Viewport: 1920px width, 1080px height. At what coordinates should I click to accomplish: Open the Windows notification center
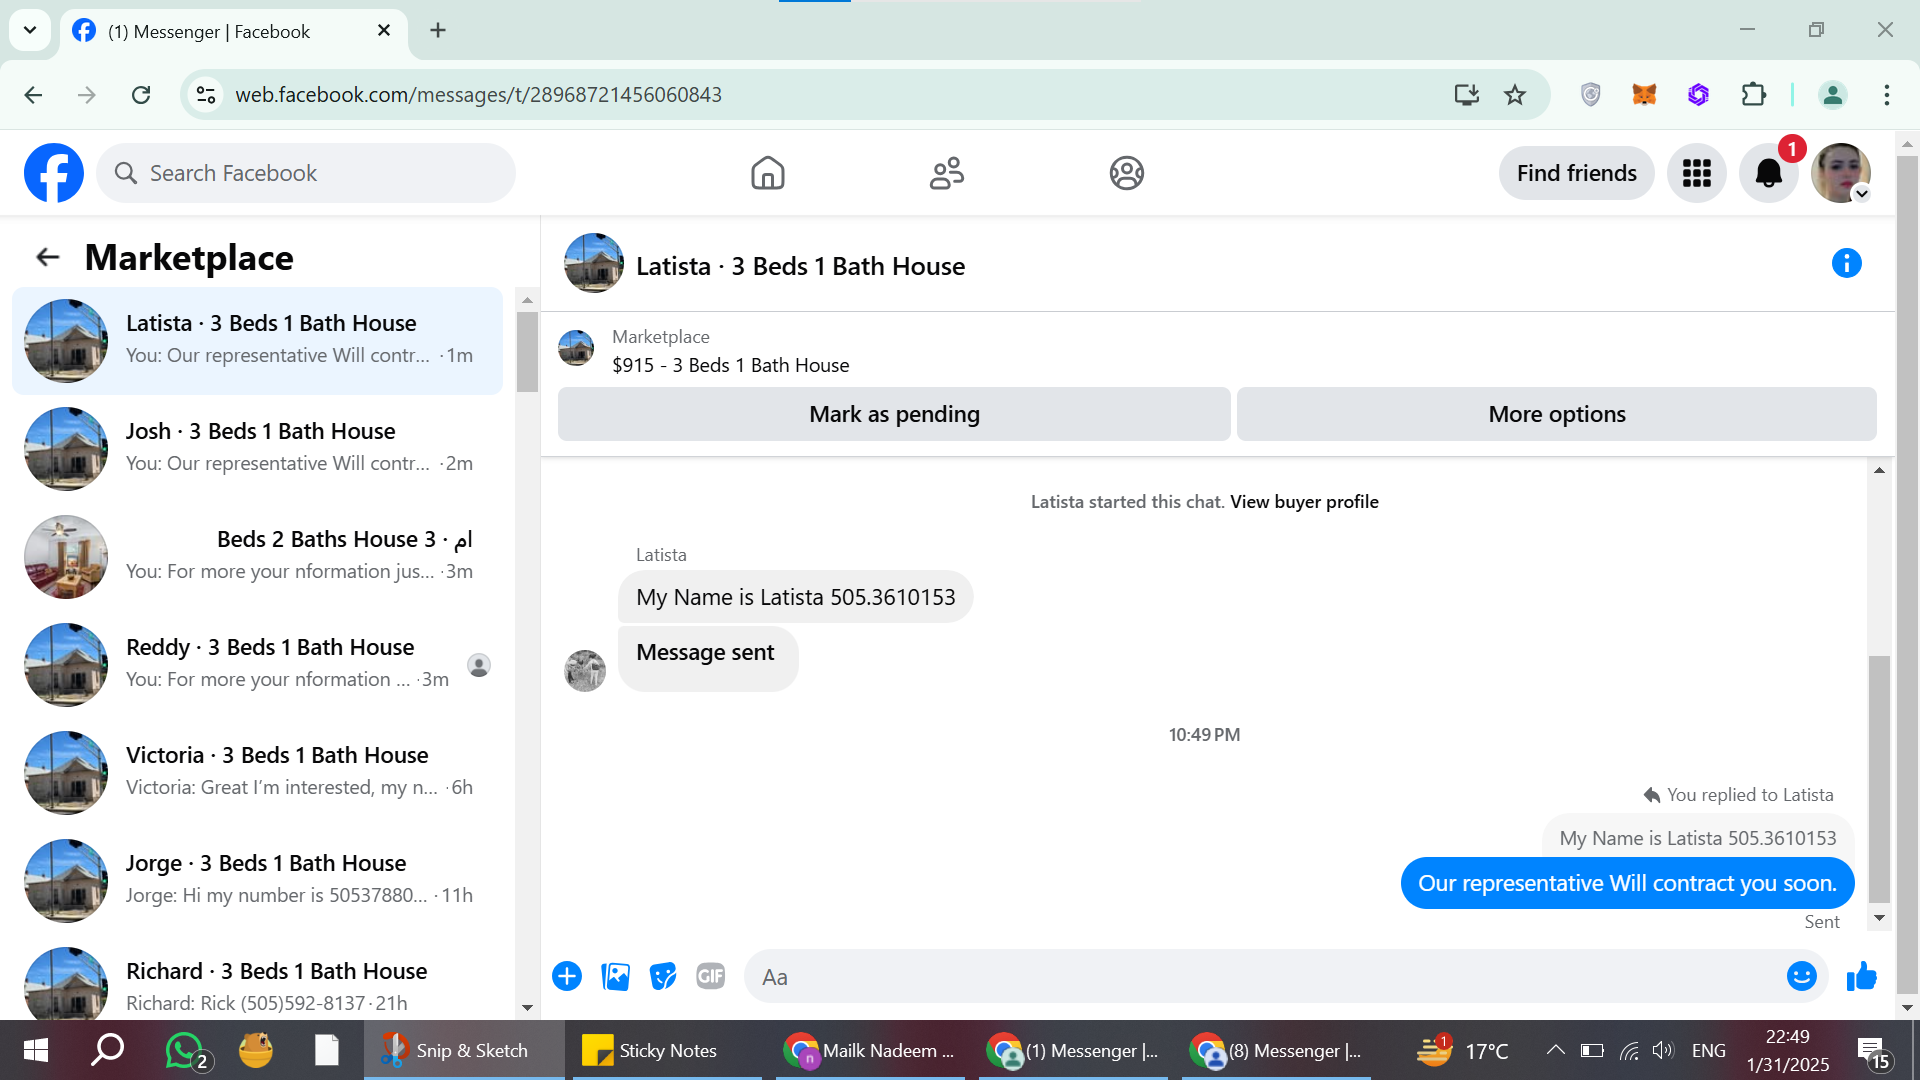[1873, 1052]
